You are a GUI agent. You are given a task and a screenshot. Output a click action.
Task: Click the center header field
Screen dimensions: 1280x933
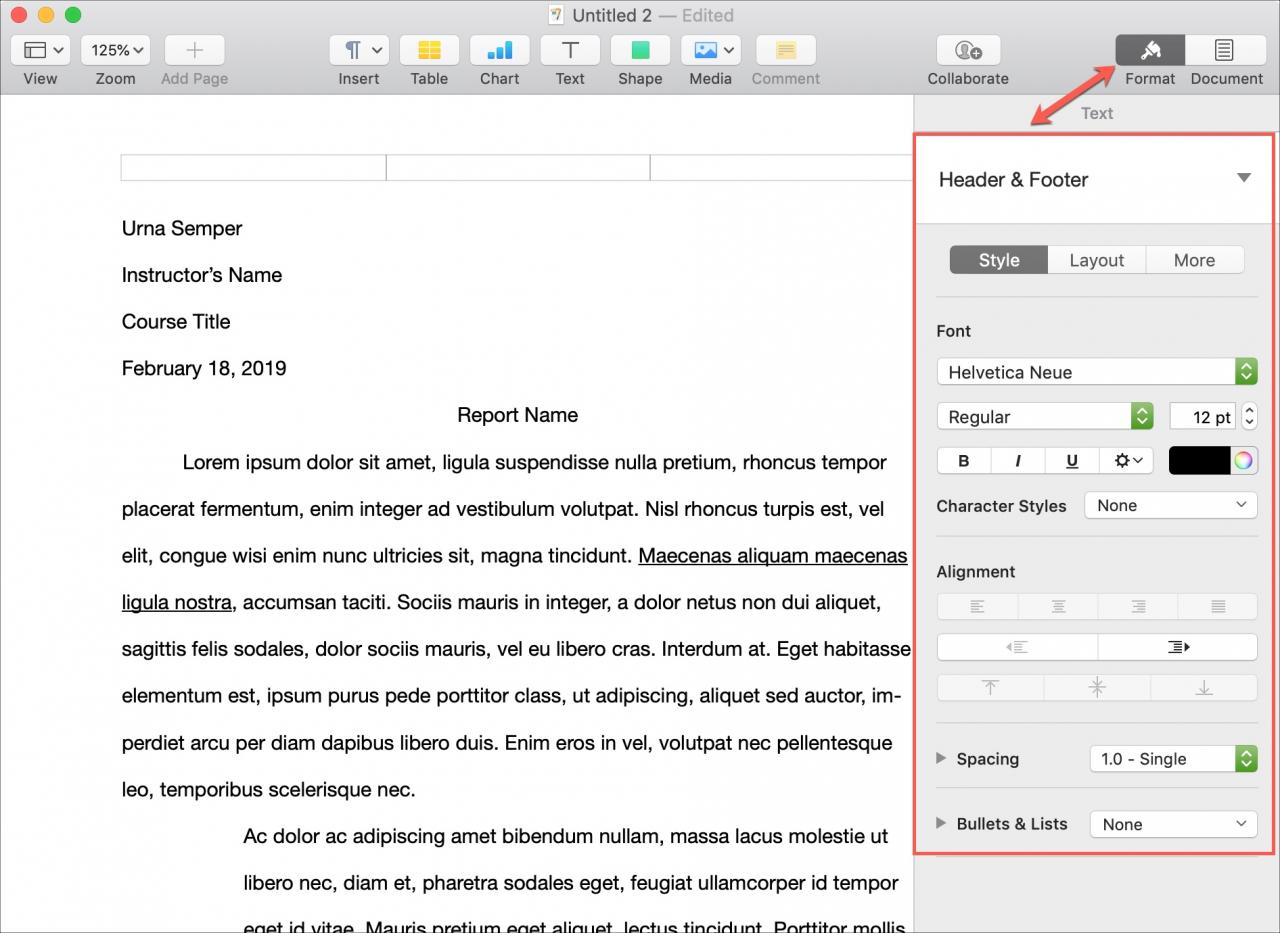tap(518, 168)
